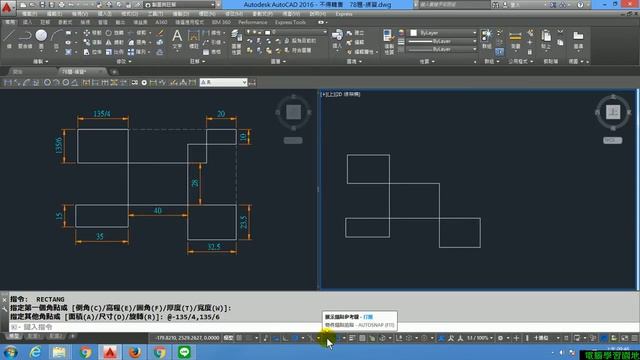The width and height of the screenshot is (640, 360).
Task: Select the Circle tool in the ribbon
Action: click(x=41, y=39)
